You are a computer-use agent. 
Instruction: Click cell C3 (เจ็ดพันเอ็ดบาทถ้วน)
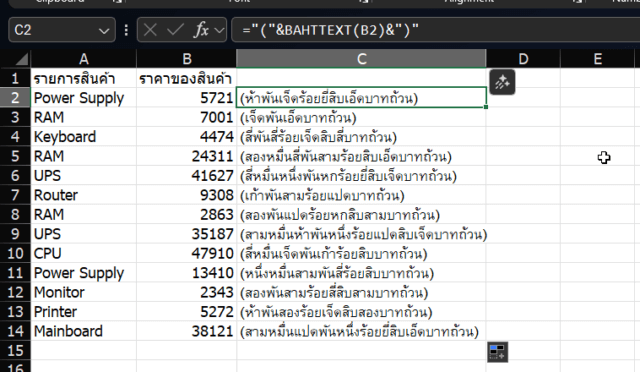pyautogui.click(x=361, y=117)
